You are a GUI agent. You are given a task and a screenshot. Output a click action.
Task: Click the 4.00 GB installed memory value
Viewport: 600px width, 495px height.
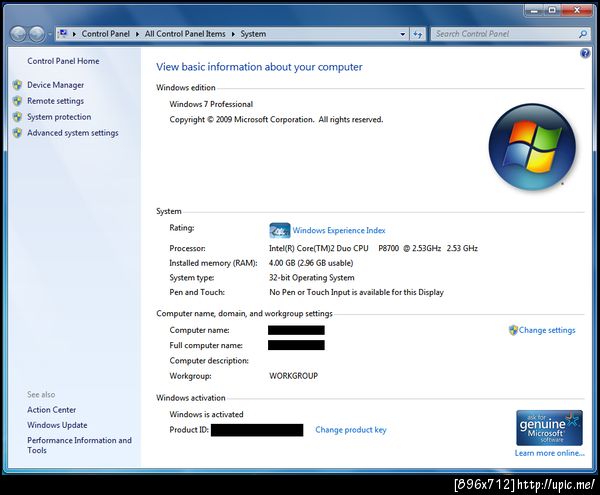click(311, 263)
